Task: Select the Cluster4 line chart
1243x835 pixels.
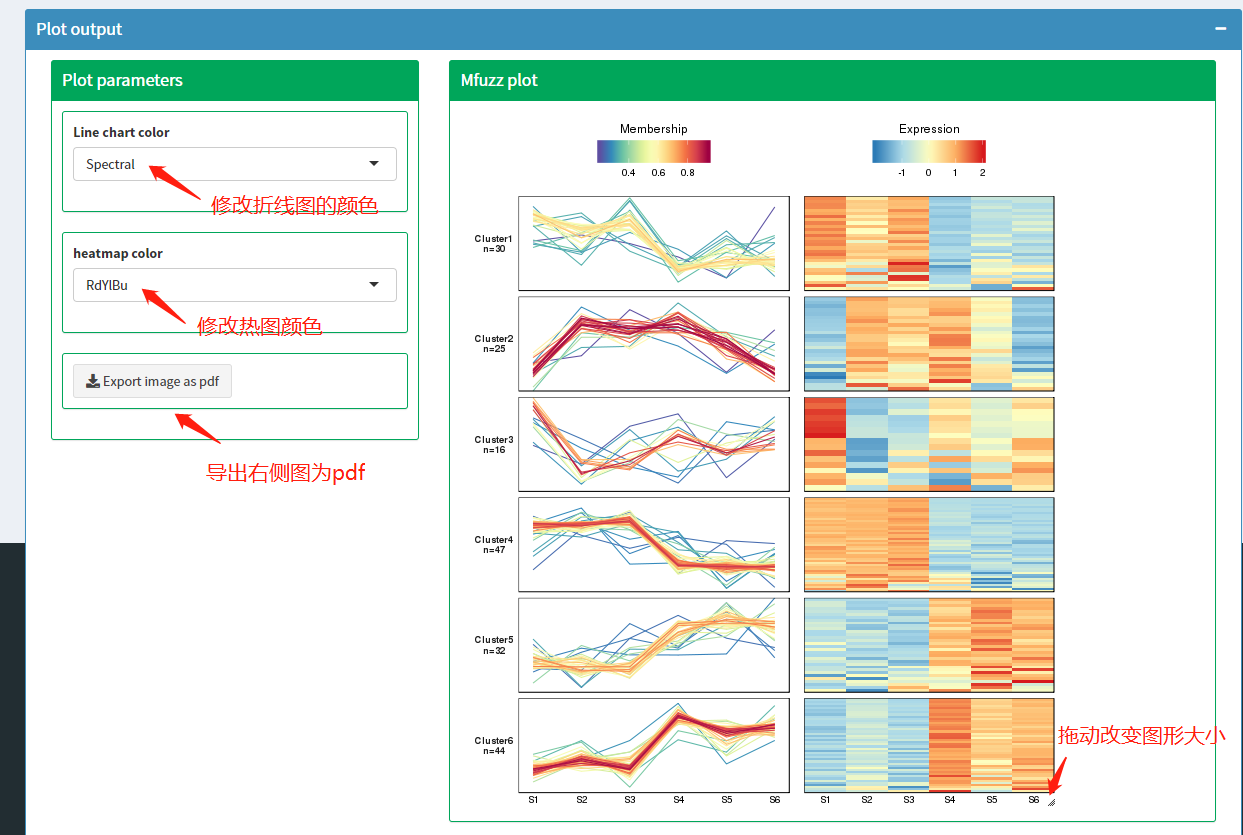Action: click(x=654, y=545)
